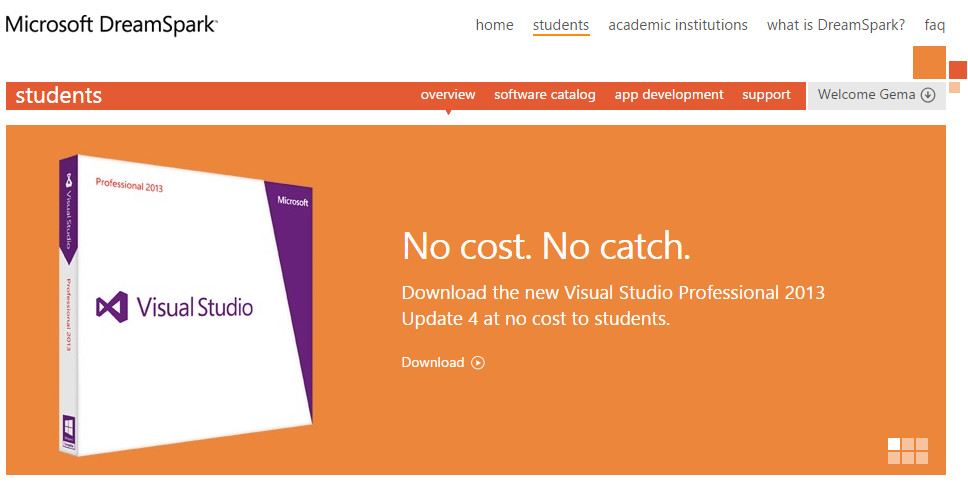
Task: Expand the Welcome Gema account menu
Action: [877, 95]
